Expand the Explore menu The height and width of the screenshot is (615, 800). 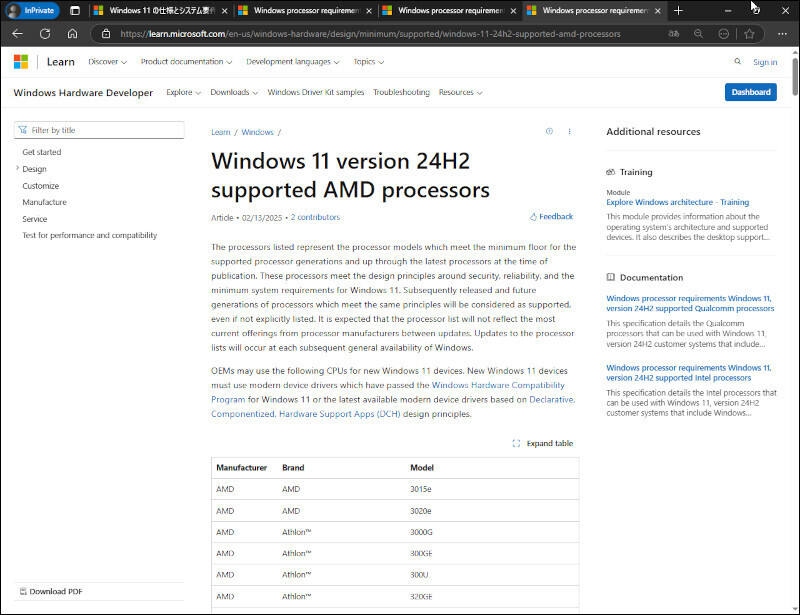tap(184, 92)
